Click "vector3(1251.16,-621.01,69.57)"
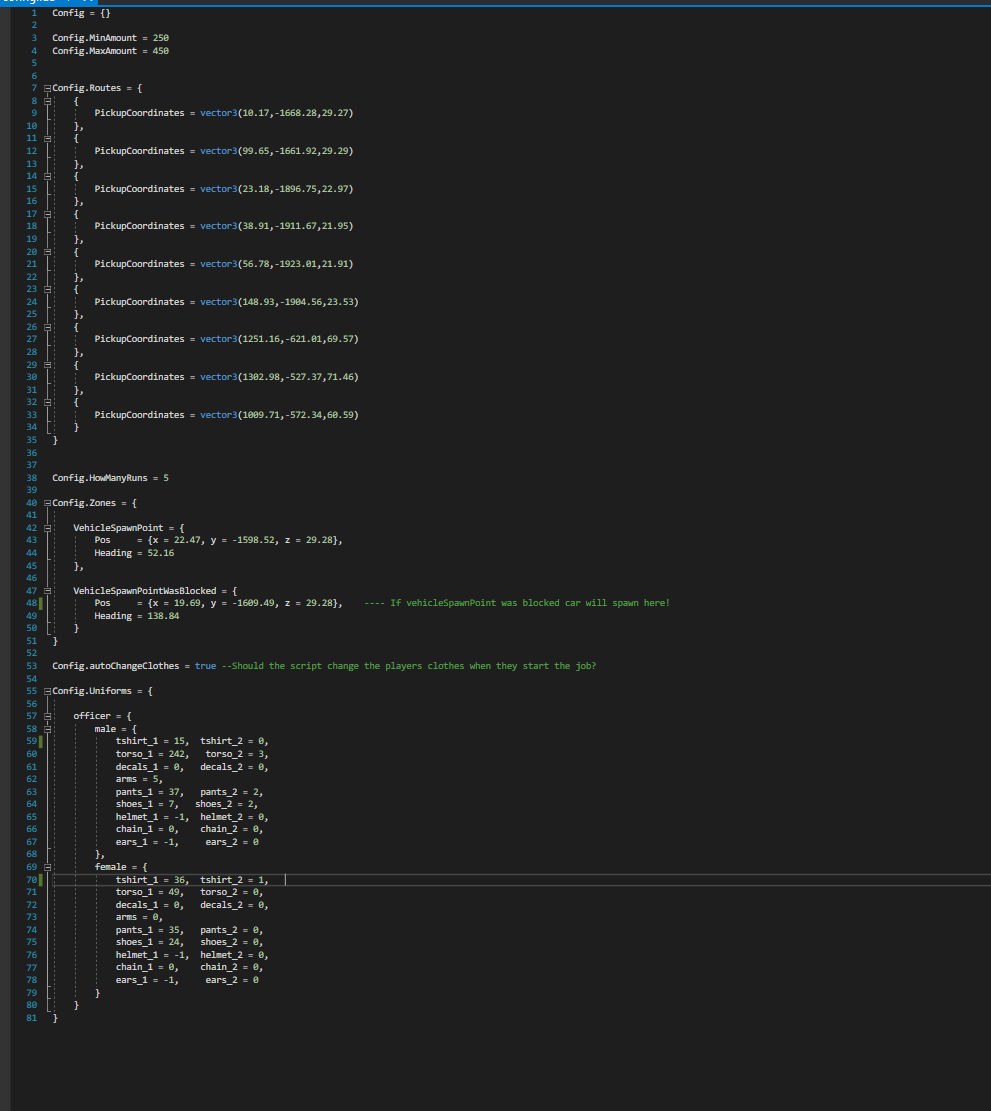The width and height of the screenshot is (991, 1111). [279, 339]
